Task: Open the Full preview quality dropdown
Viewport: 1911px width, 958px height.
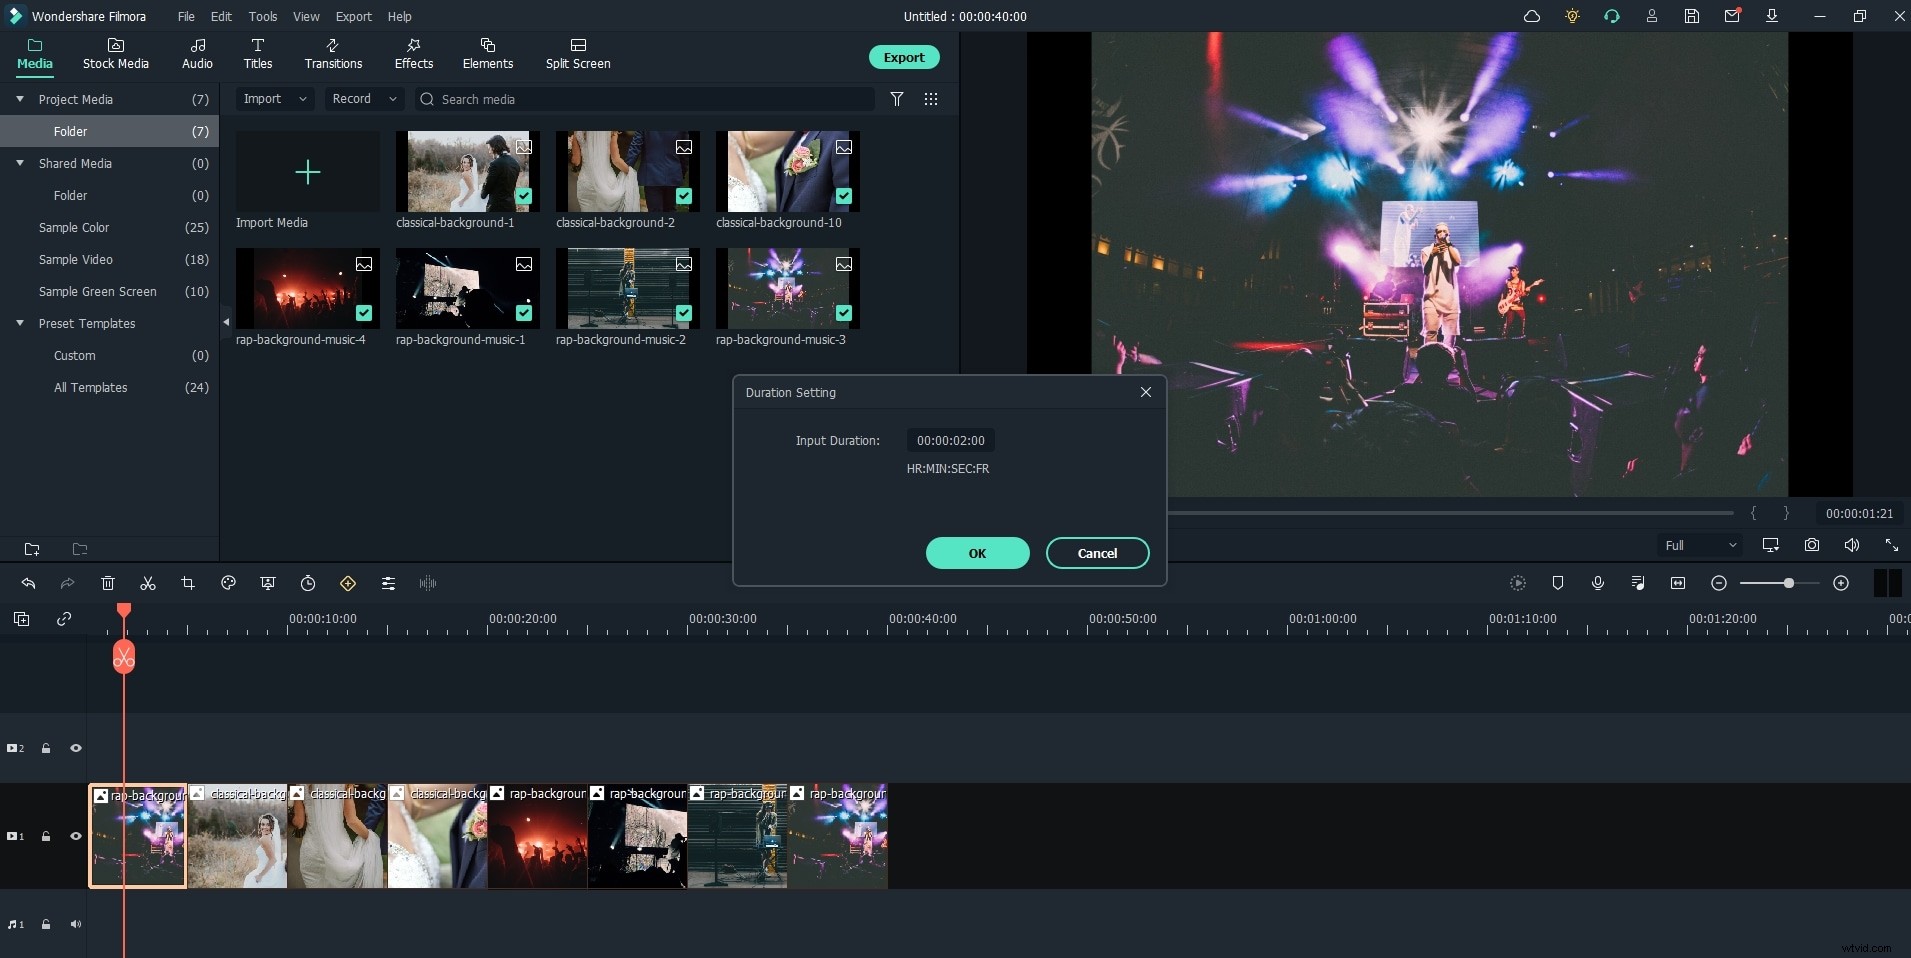Action: pos(1701,545)
